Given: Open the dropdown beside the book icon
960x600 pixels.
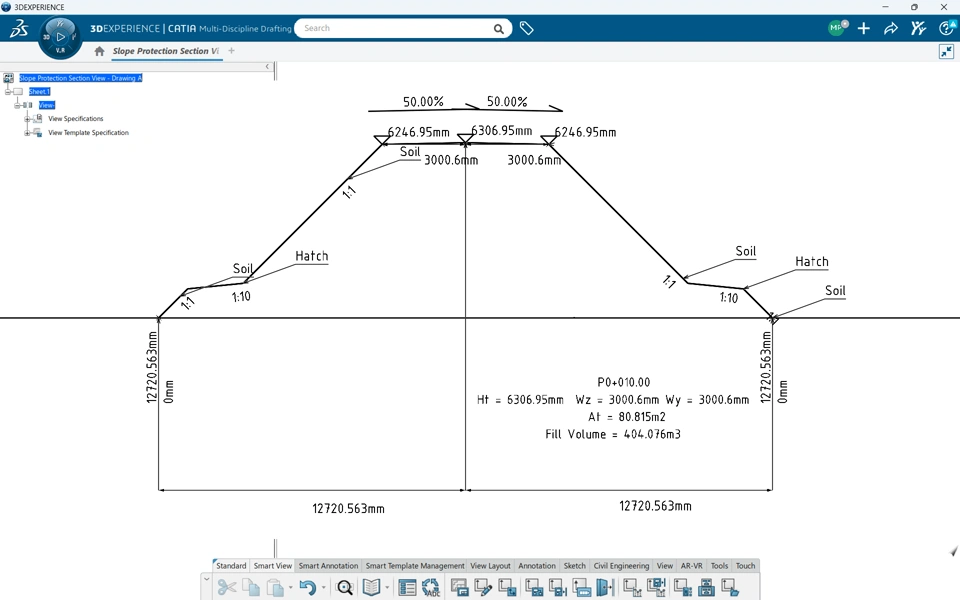Looking at the screenshot, I should click(387, 588).
